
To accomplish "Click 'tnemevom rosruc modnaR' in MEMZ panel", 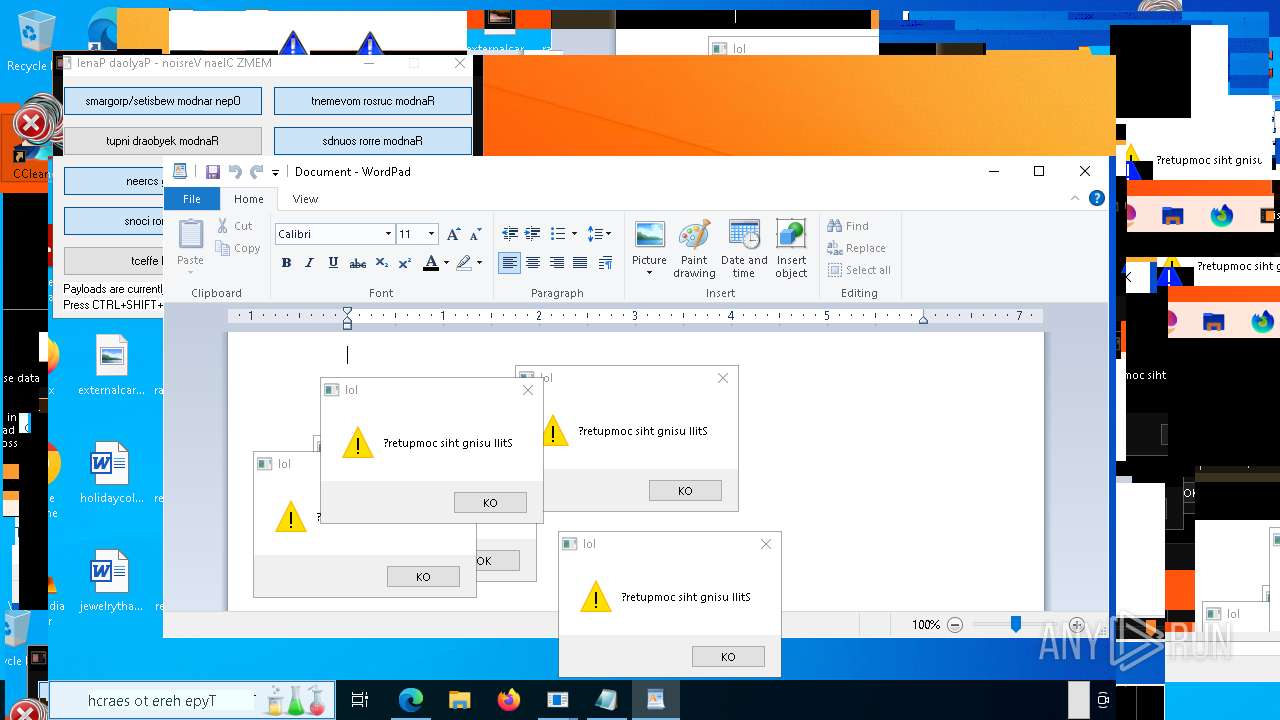I will tap(373, 101).
